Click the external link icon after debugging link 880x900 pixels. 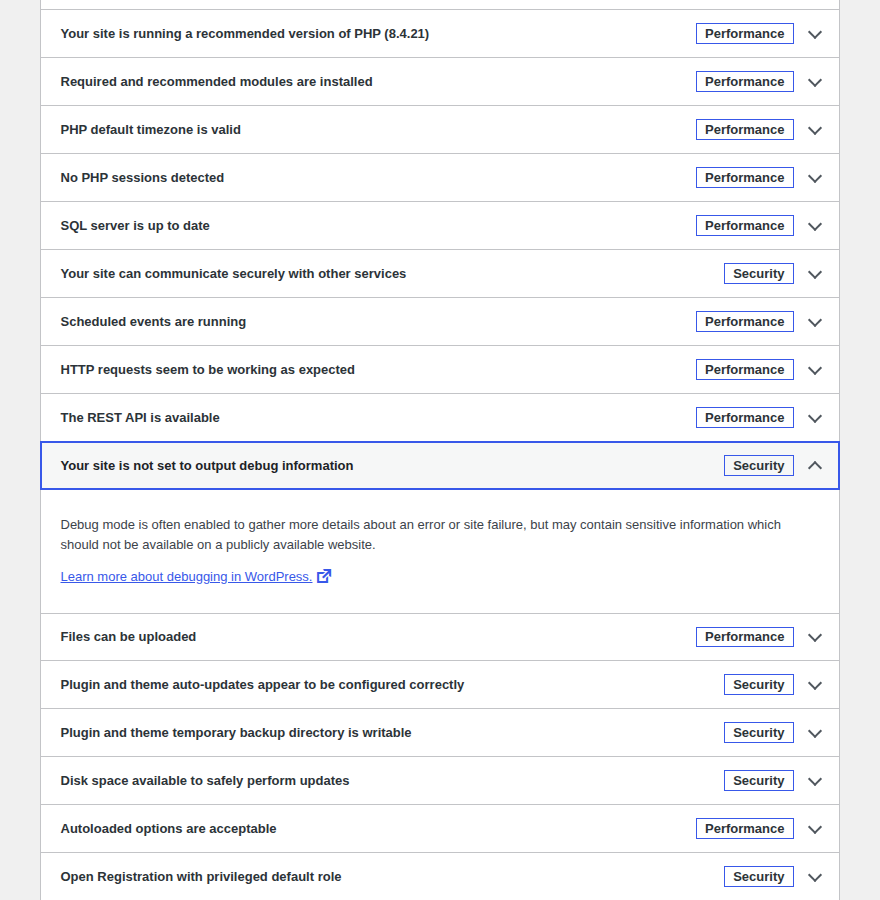coord(324,576)
